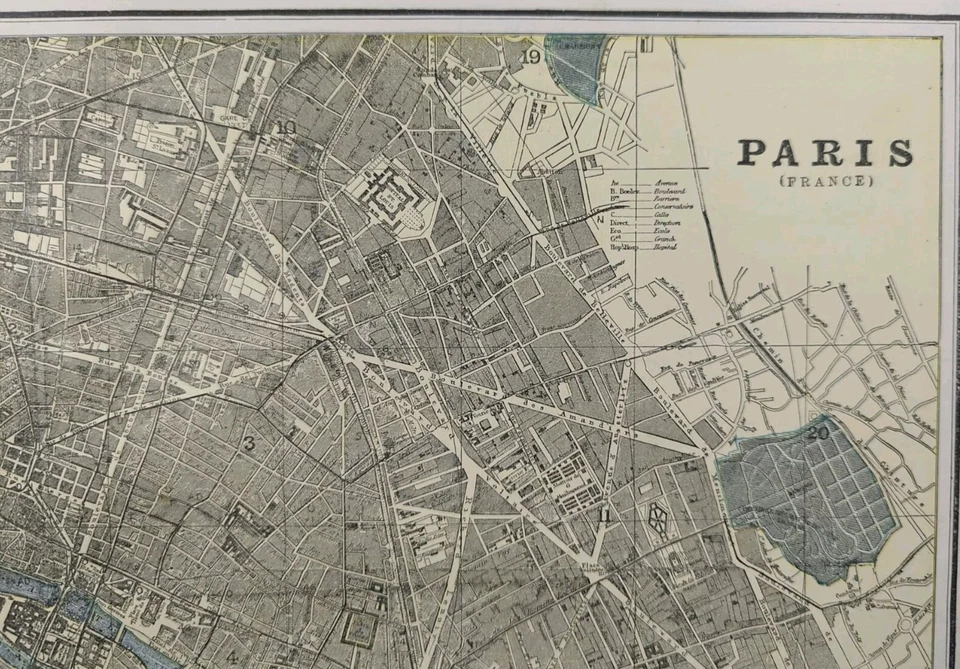Click the district number 10 label
The height and width of the screenshot is (669, 960).
coord(284,128)
